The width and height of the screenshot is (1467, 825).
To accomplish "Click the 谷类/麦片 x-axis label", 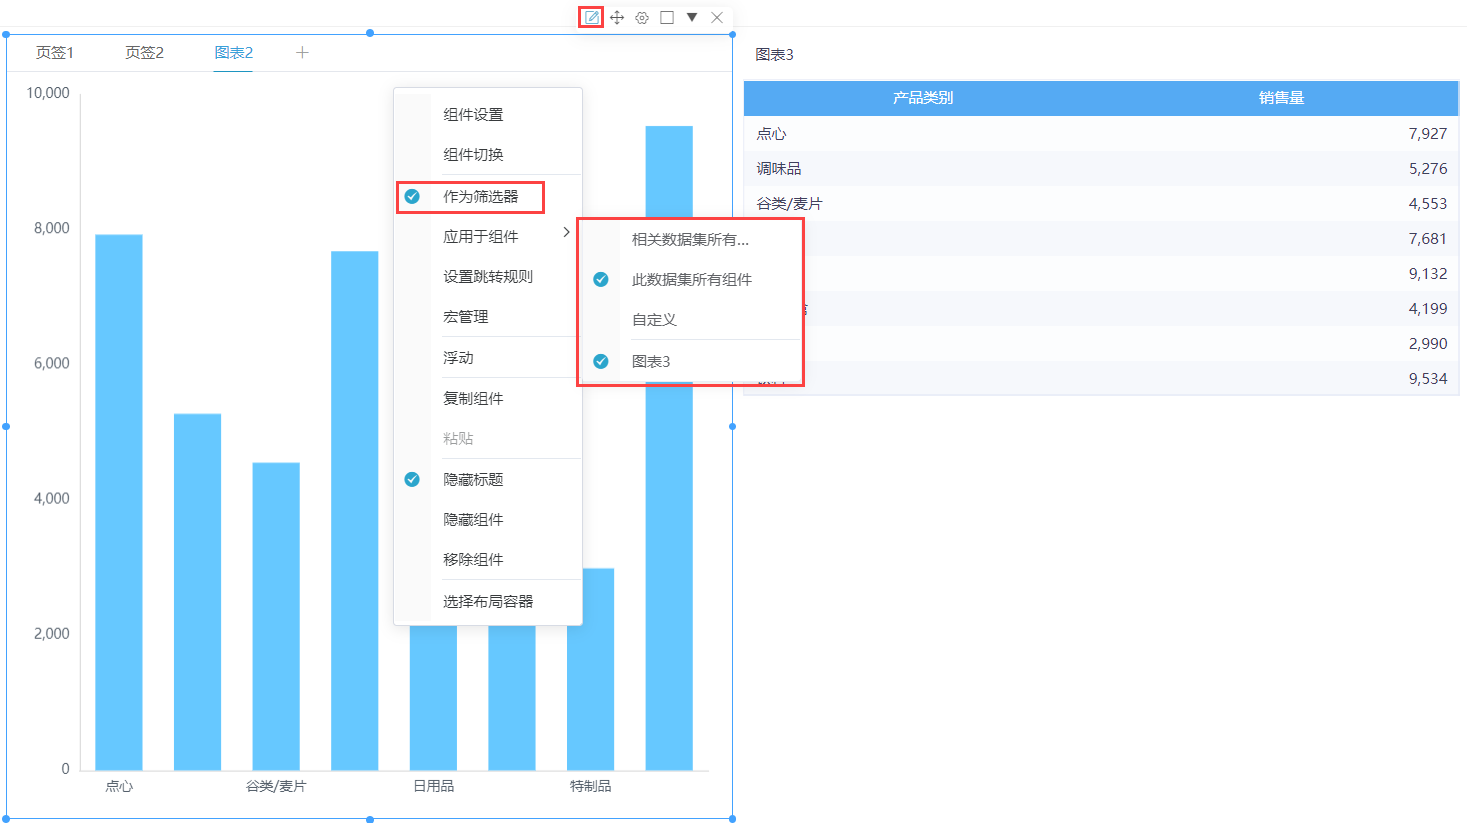I will point(276,787).
